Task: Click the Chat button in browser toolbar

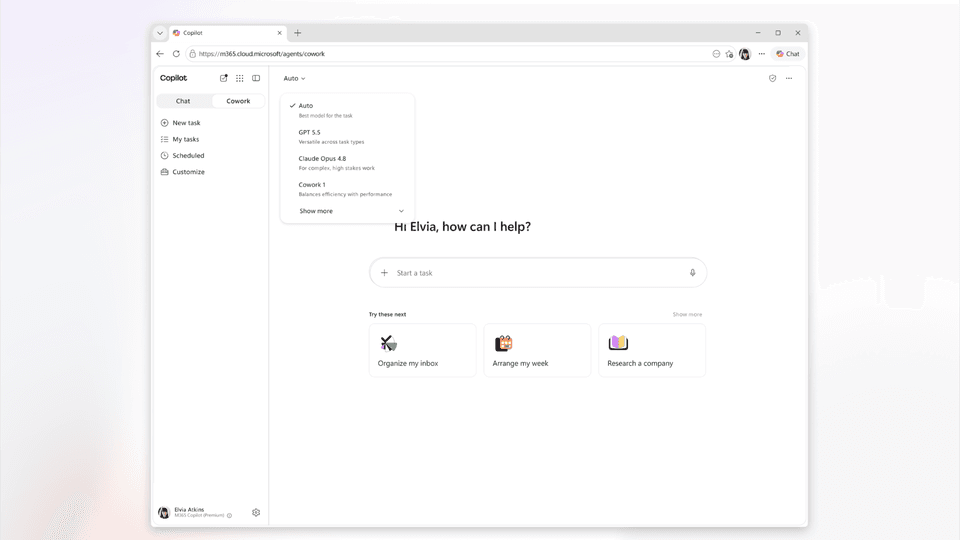Action: click(x=788, y=54)
